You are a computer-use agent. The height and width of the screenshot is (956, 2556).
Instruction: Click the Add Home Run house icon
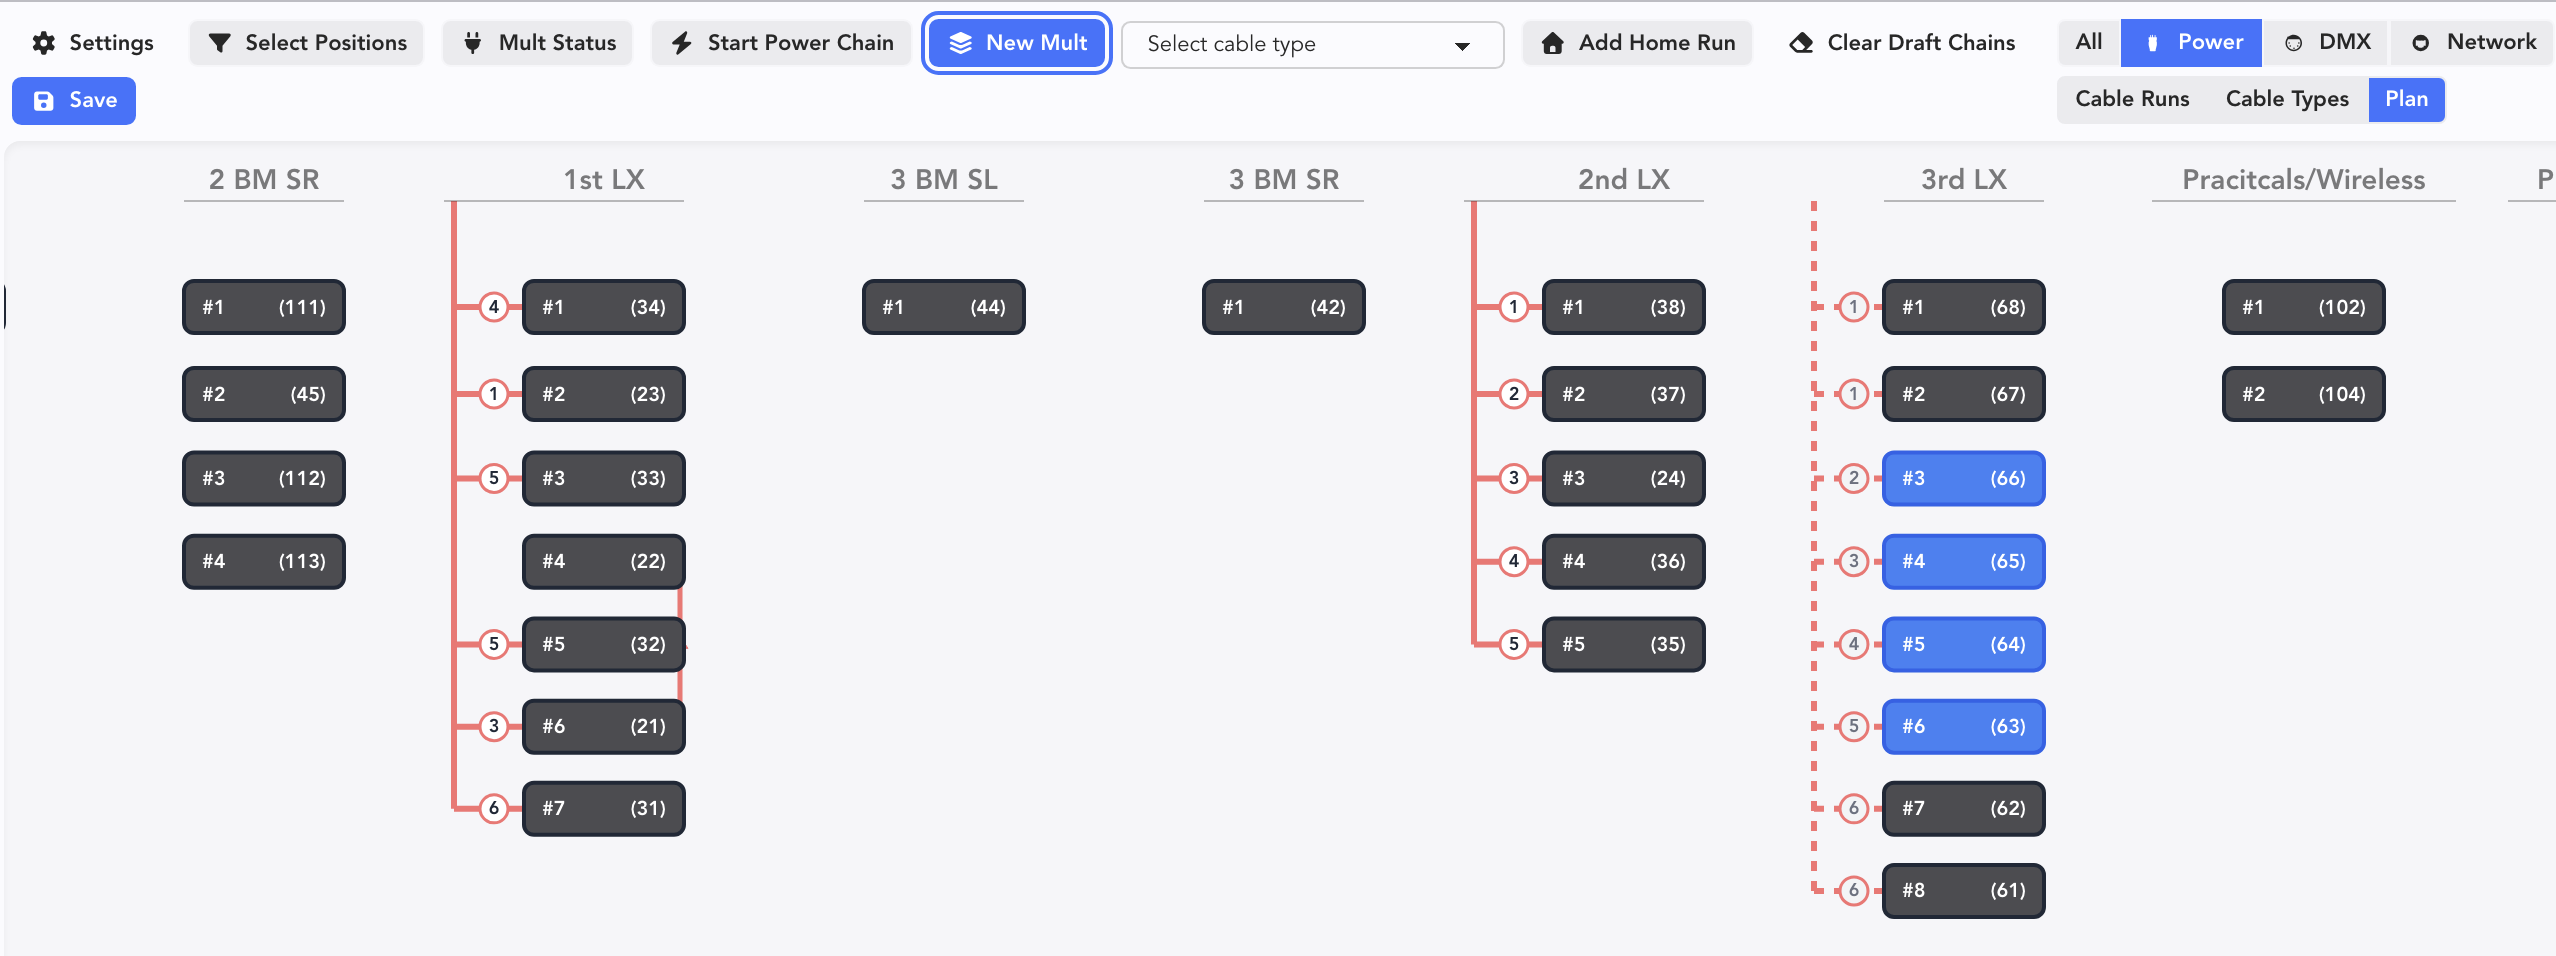(x=1552, y=43)
